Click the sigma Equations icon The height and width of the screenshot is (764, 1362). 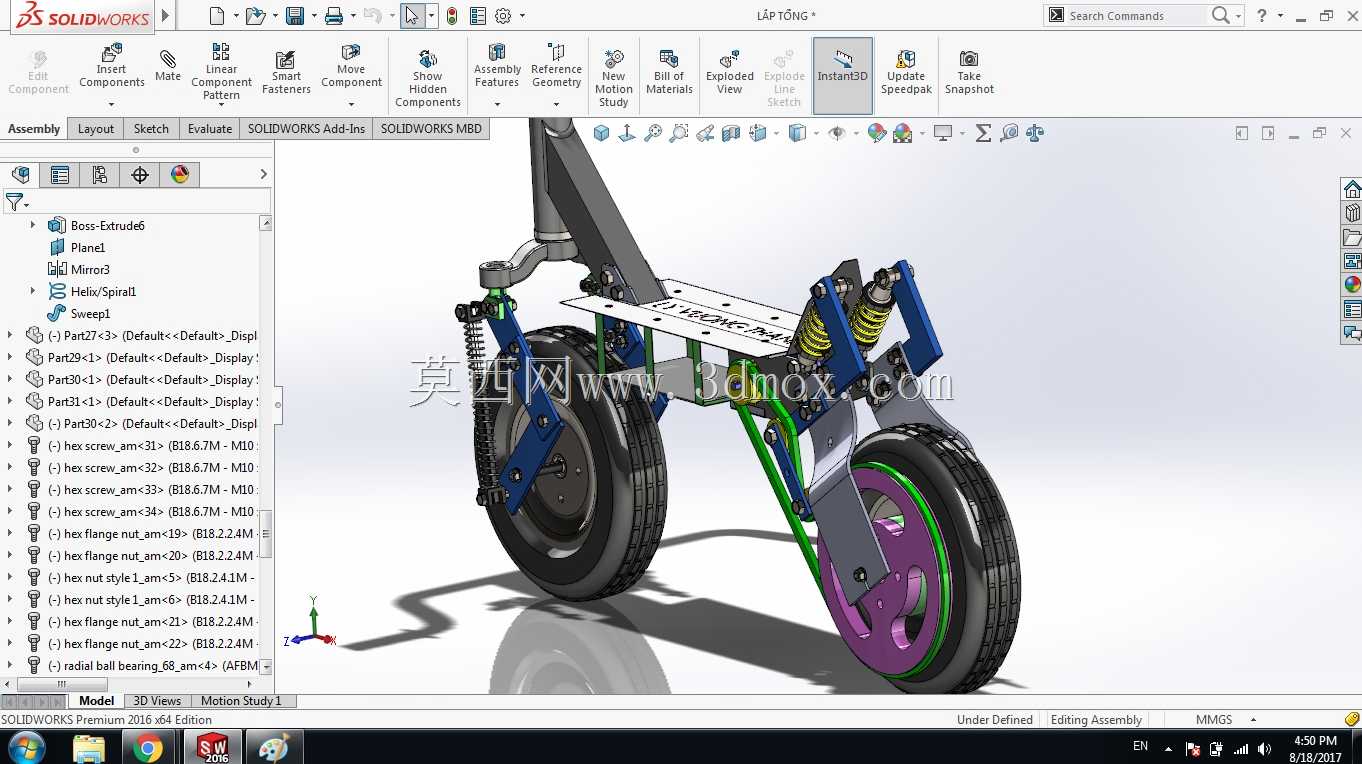point(983,133)
